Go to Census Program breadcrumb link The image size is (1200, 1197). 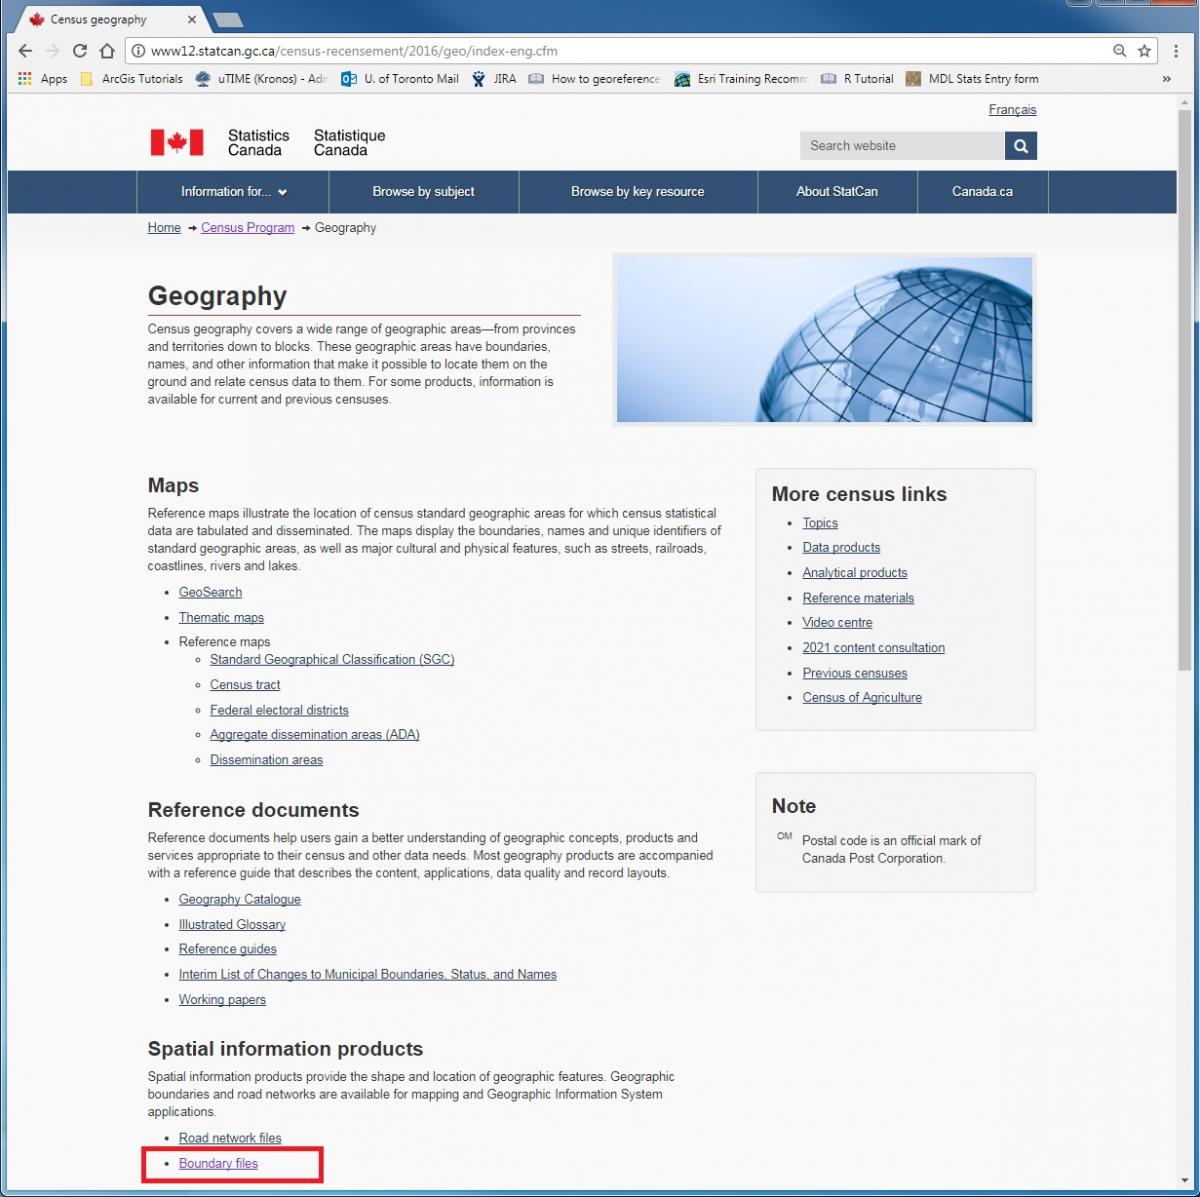248,228
